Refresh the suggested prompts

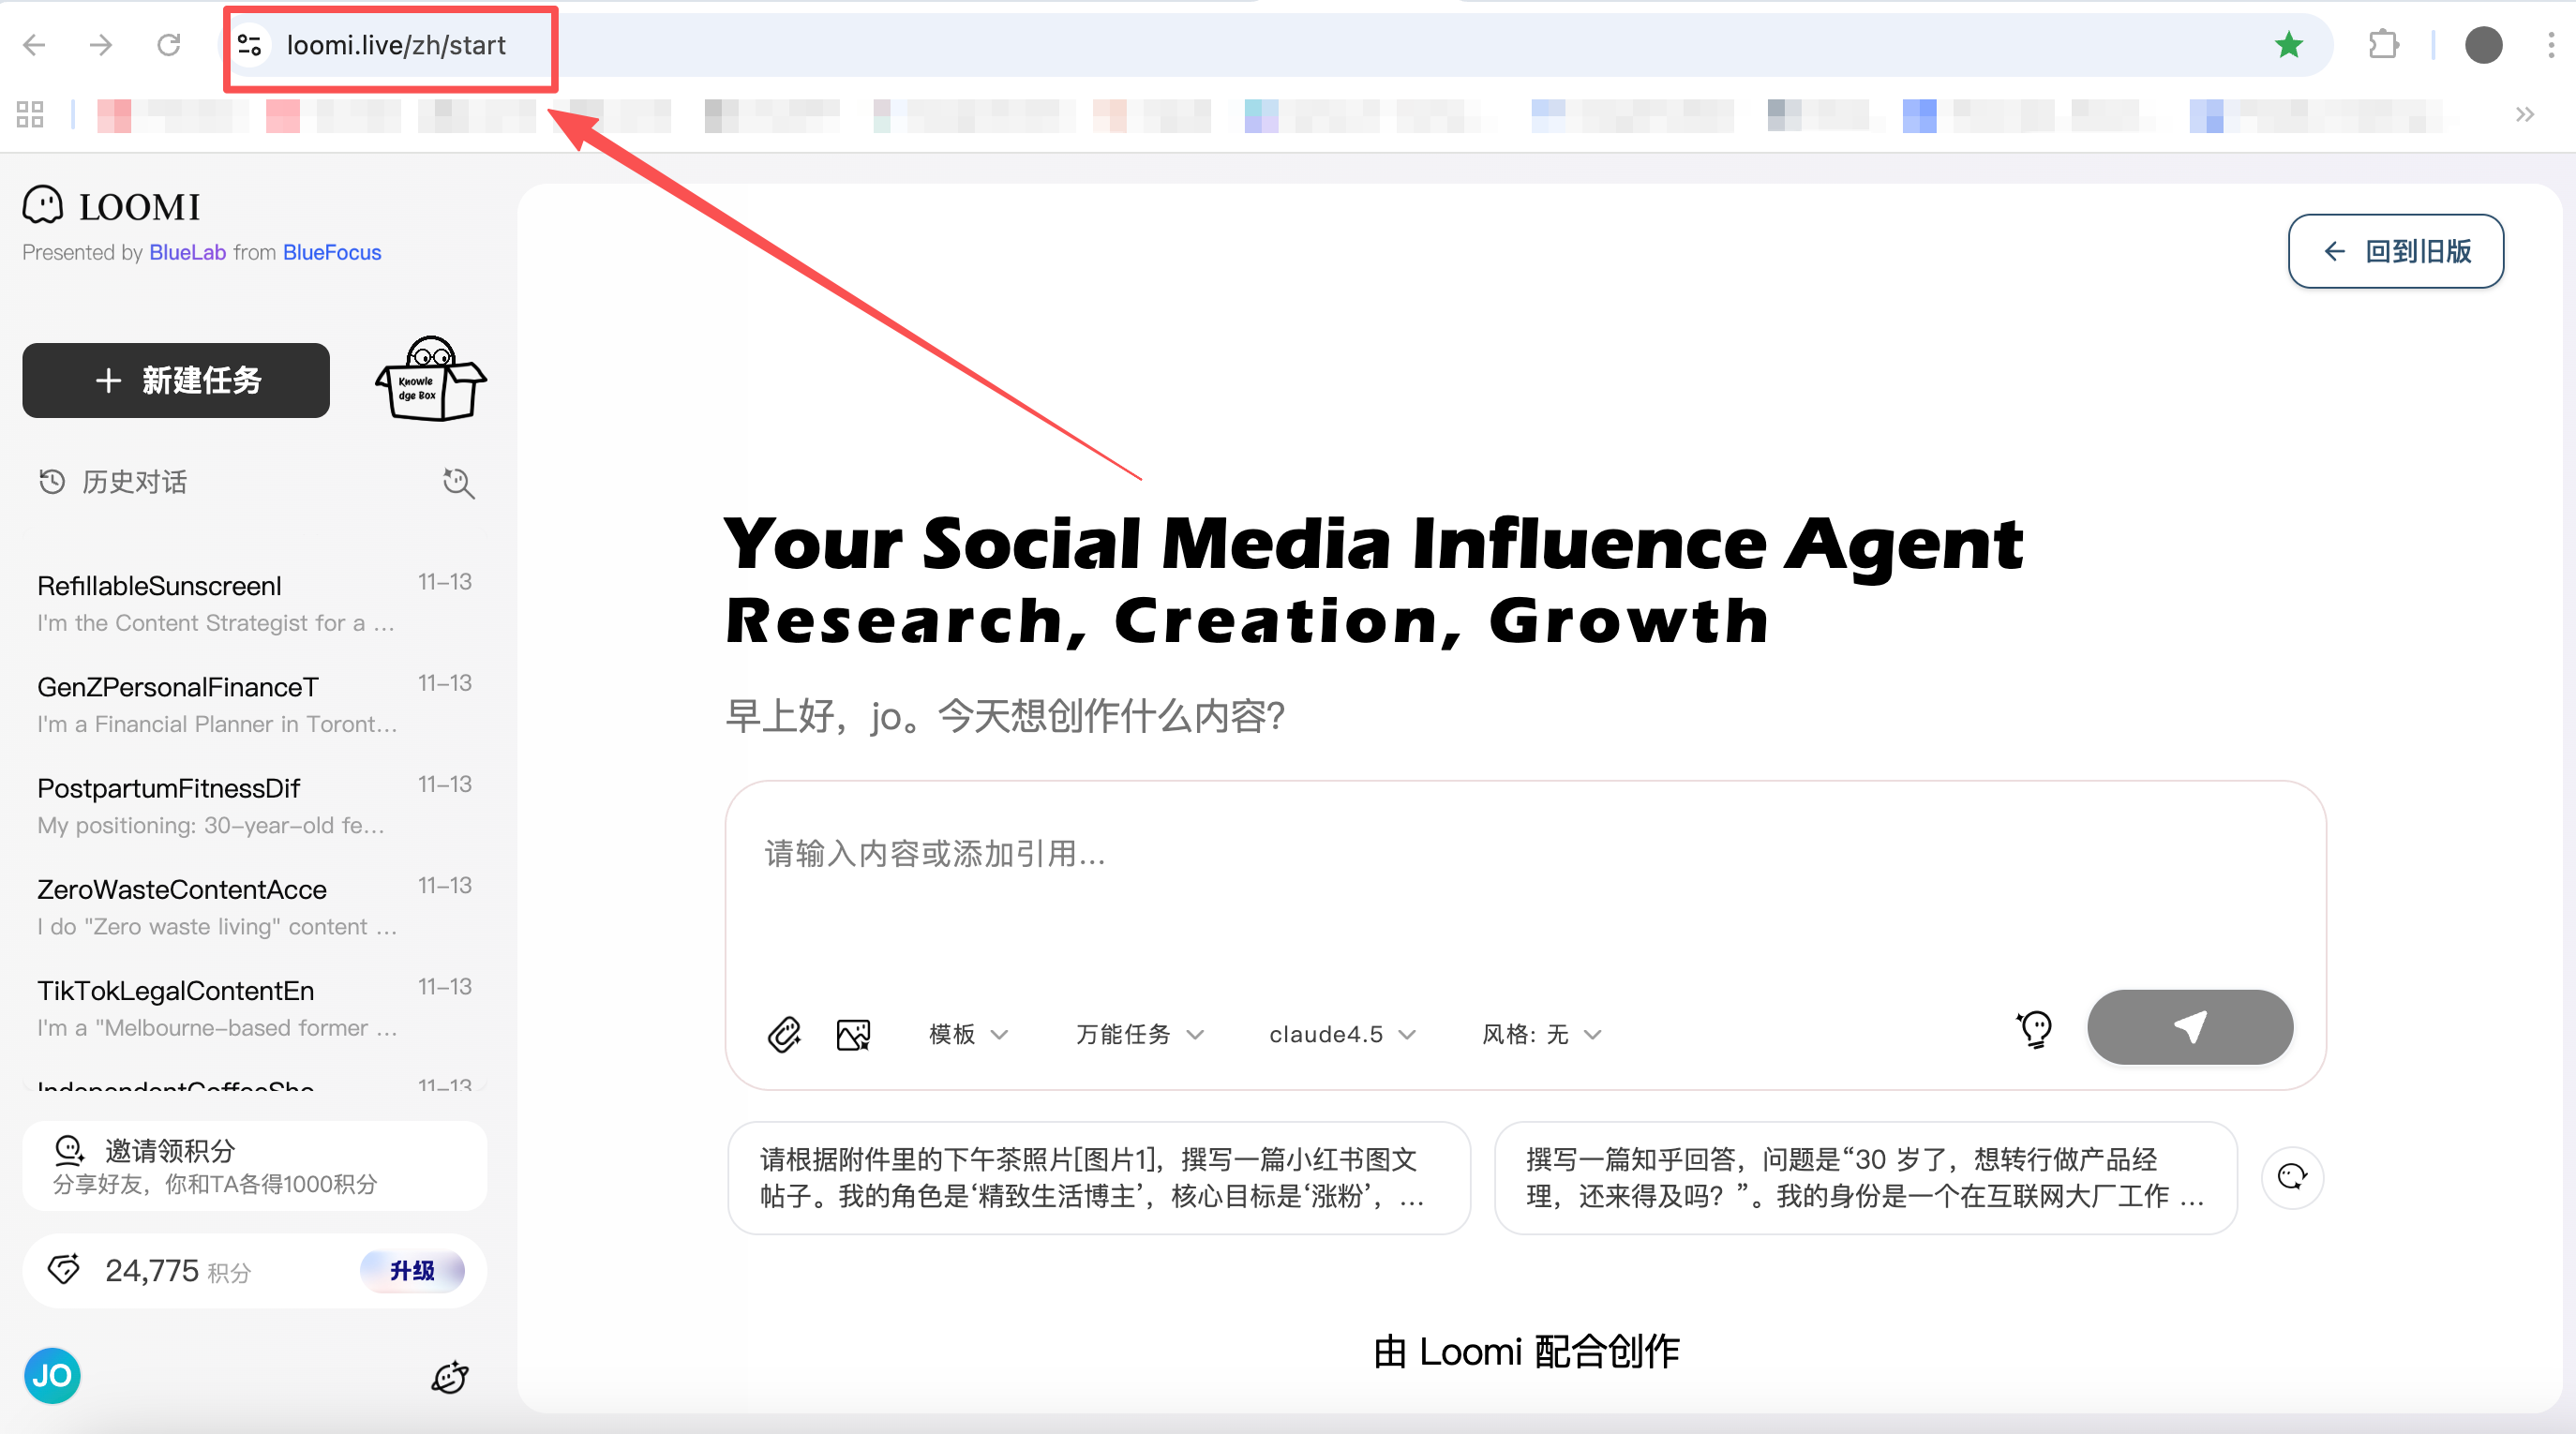[x=2292, y=1177]
